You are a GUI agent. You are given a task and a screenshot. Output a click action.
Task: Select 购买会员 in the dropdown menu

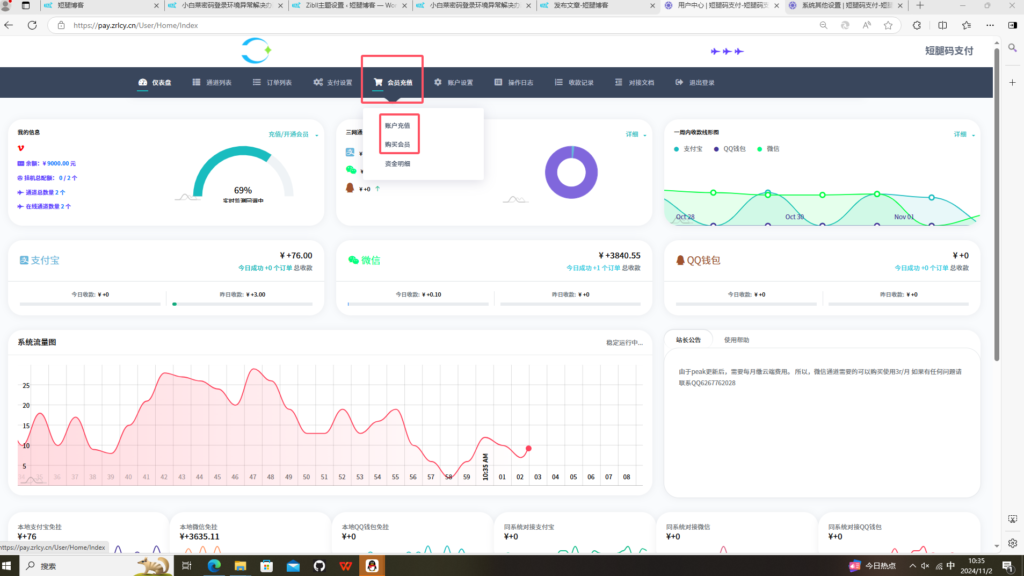tap(397, 144)
